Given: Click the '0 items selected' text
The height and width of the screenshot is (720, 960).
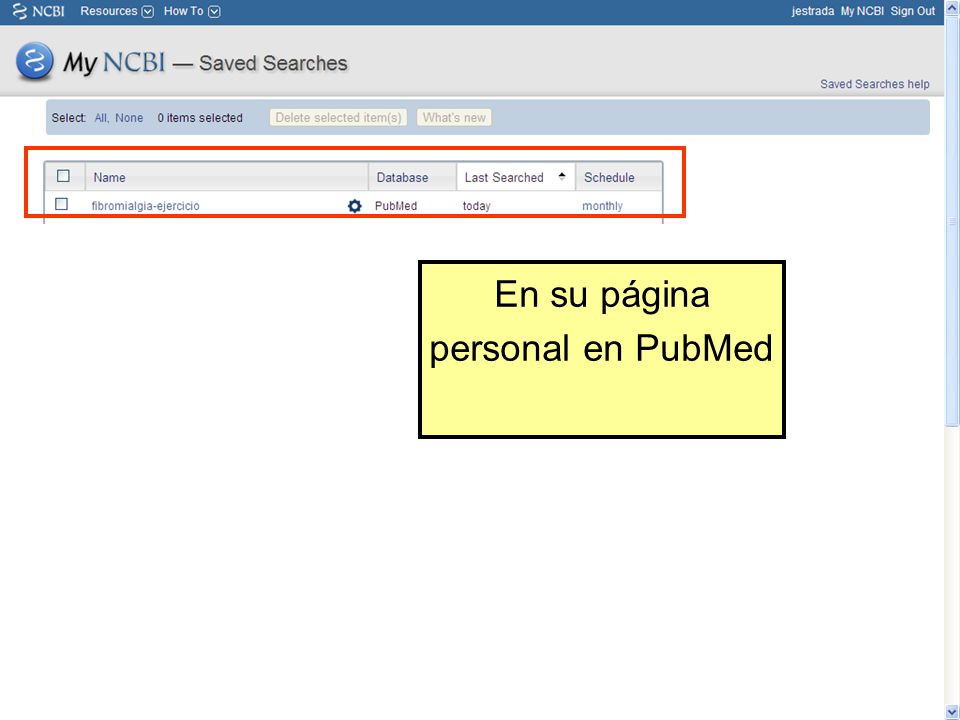Looking at the screenshot, I should 200,118.
